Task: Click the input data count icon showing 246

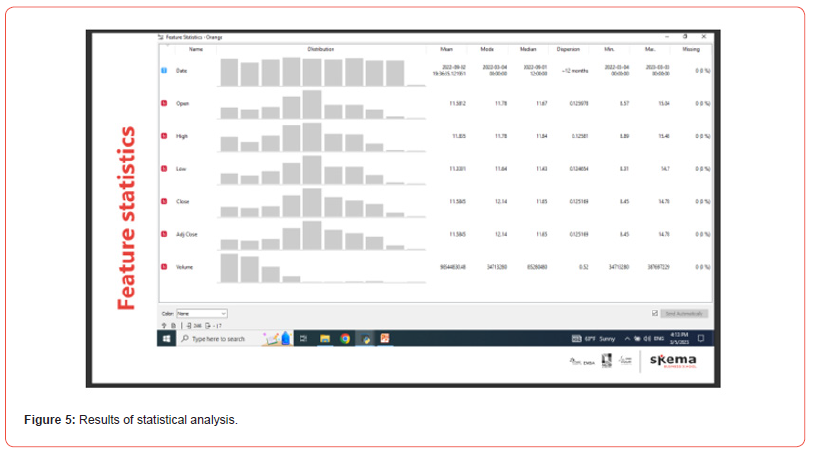Action: point(194,325)
